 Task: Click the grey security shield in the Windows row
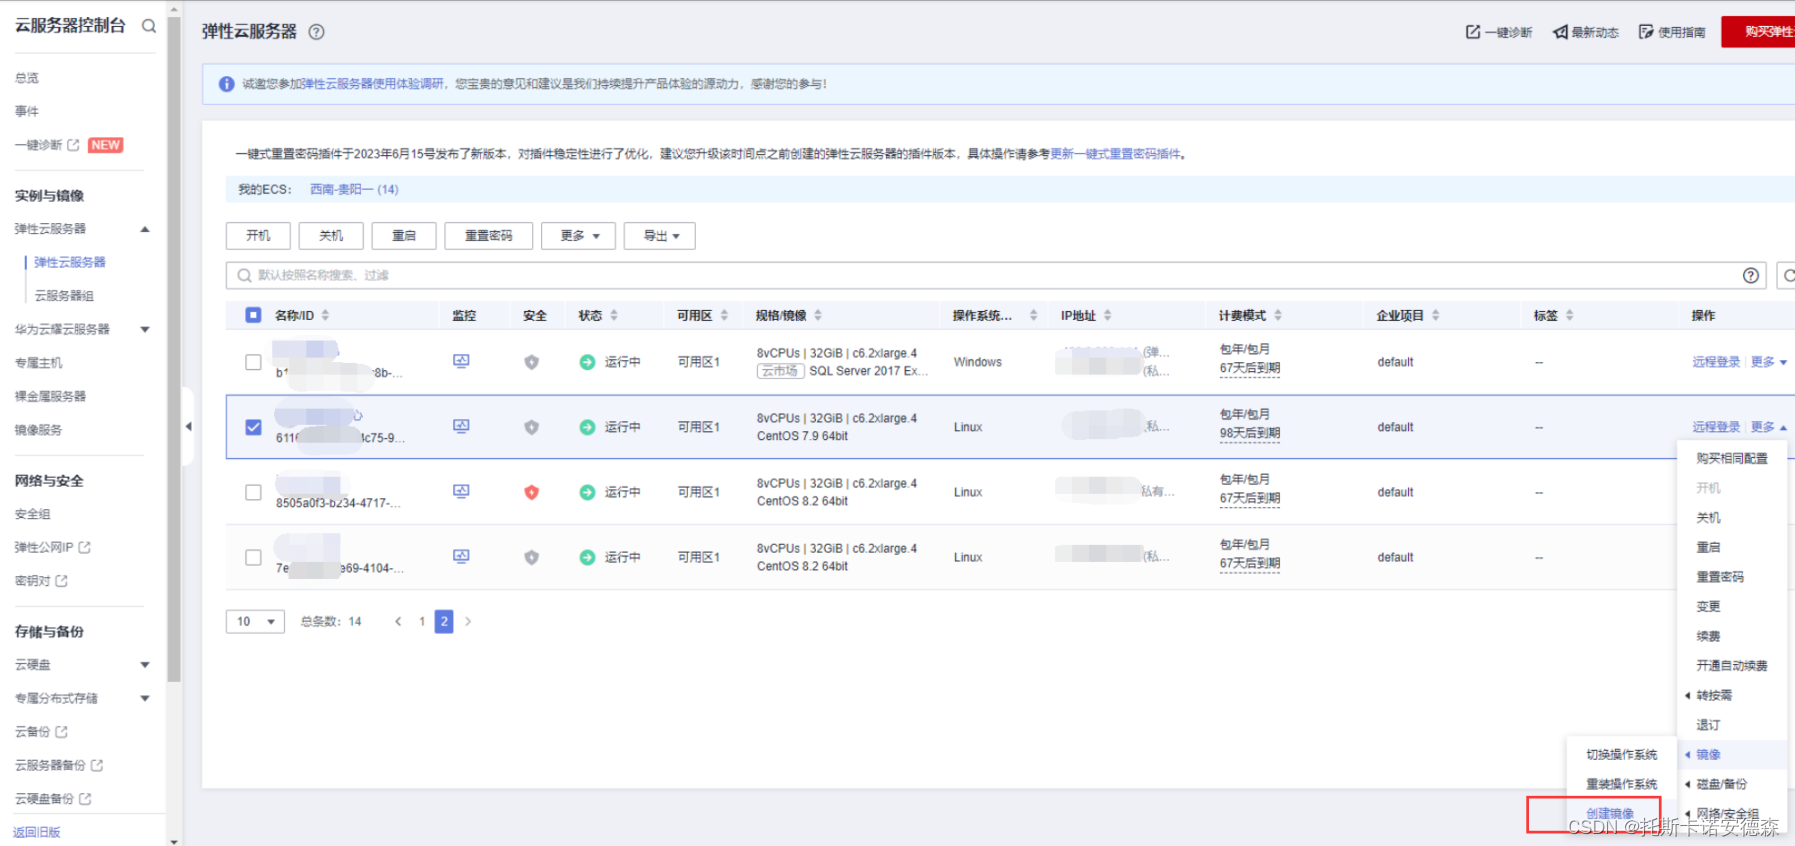click(532, 362)
